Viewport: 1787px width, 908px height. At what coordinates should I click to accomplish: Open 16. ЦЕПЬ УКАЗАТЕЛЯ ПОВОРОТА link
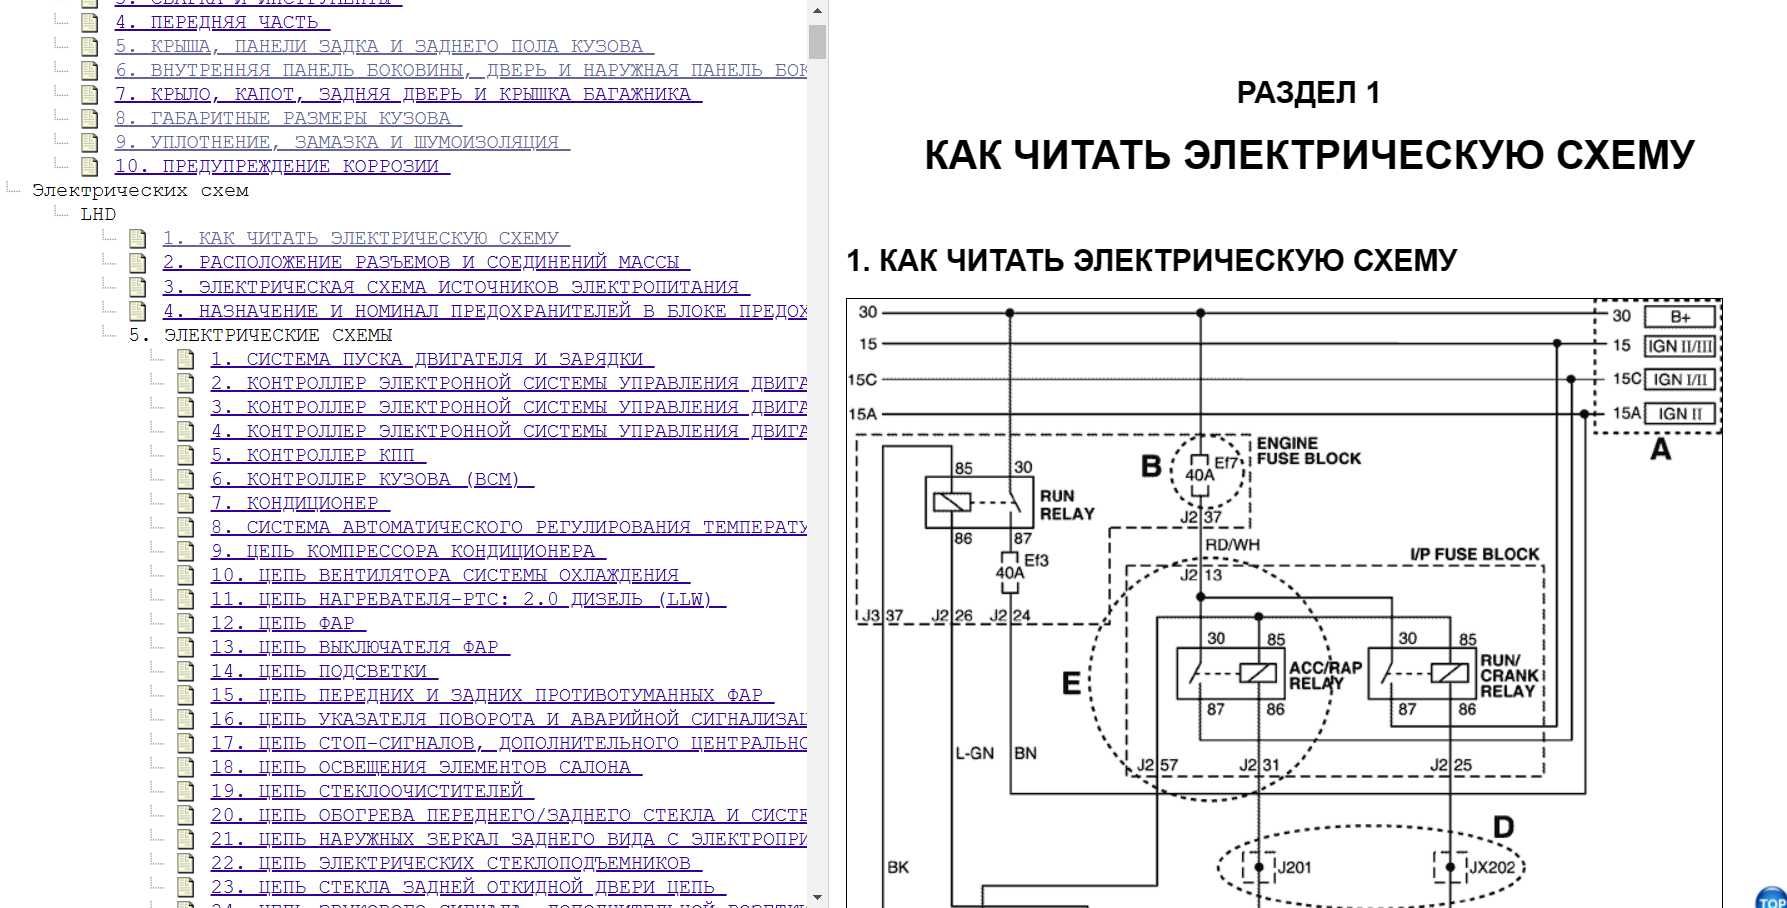click(x=508, y=719)
